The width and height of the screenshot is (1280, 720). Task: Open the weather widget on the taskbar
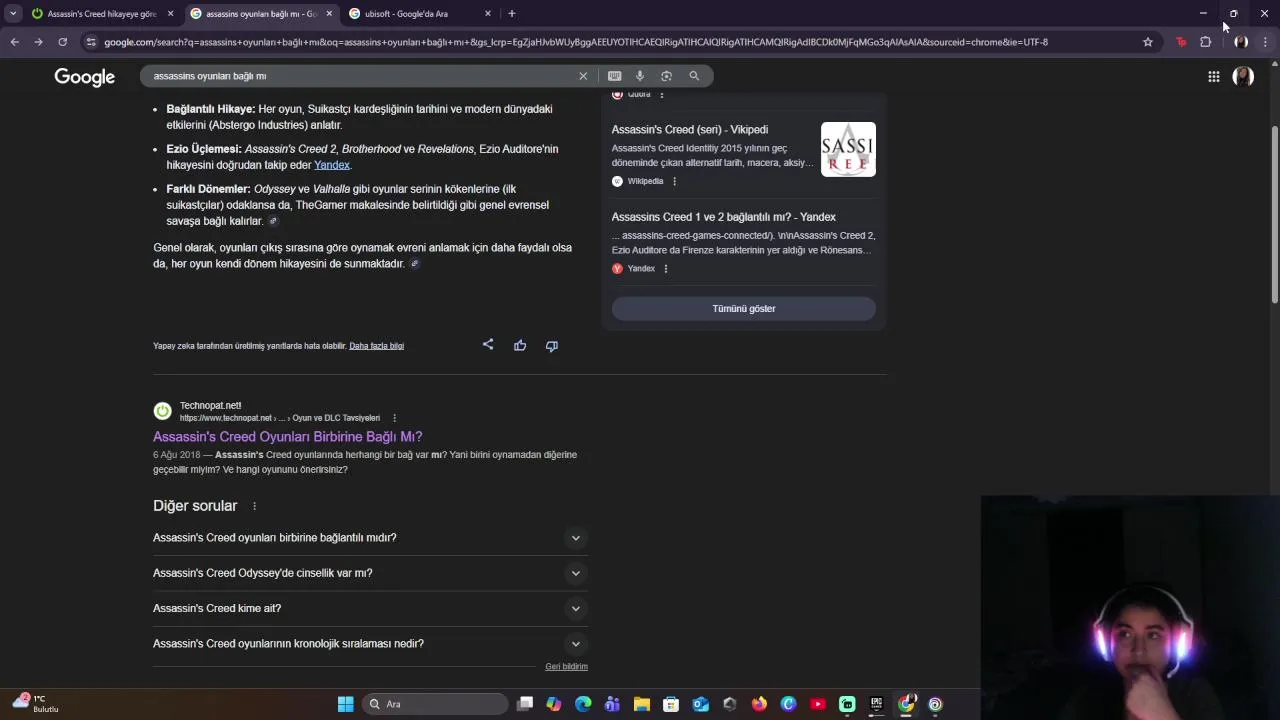point(36,703)
